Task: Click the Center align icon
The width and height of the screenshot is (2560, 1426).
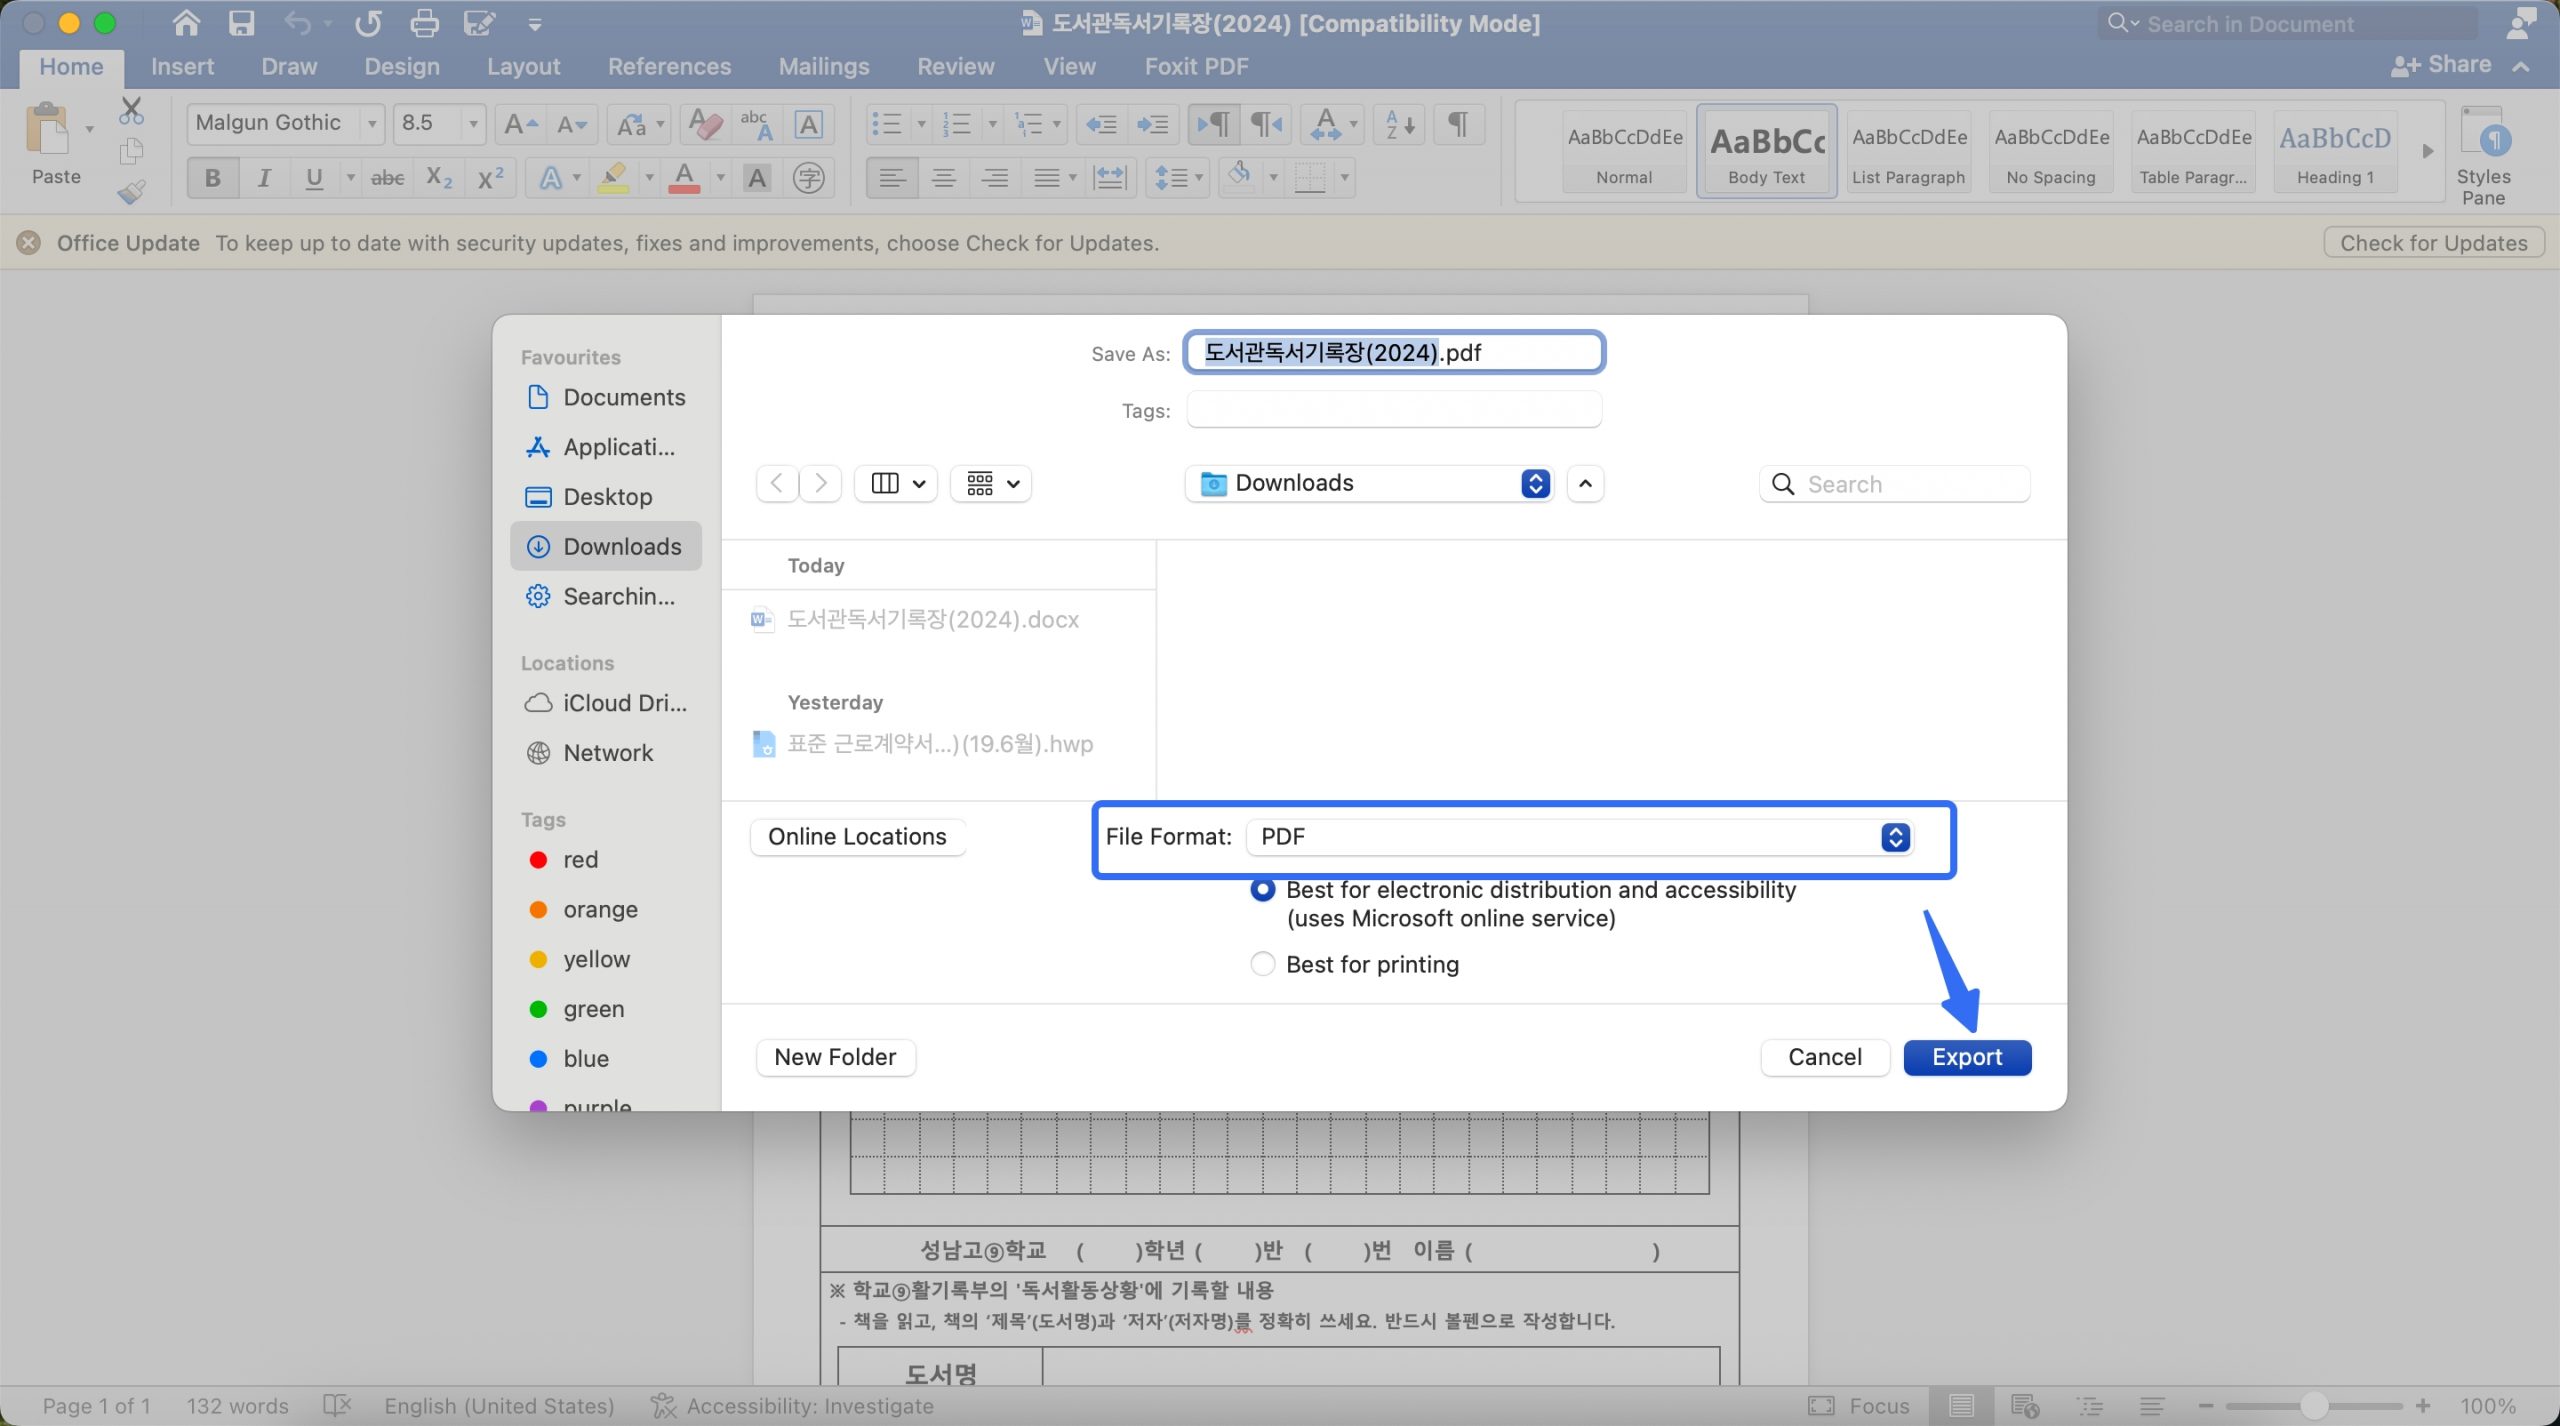Action: click(943, 178)
